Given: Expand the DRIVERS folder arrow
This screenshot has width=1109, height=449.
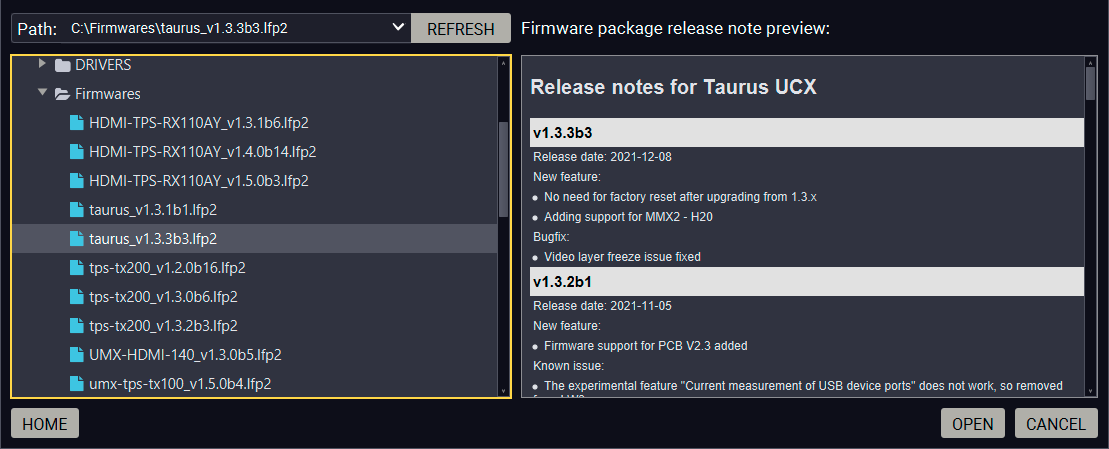Looking at the screenshot, I should click(x=42, y=64).
